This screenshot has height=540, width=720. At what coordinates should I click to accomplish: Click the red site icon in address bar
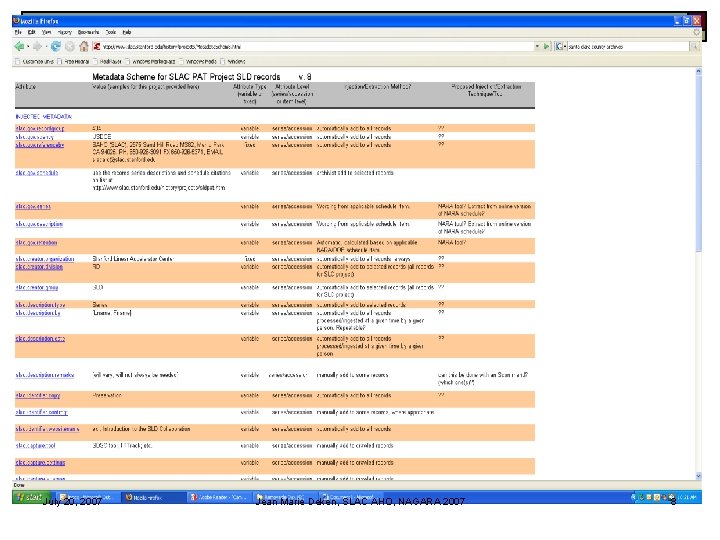click(97, 46)
